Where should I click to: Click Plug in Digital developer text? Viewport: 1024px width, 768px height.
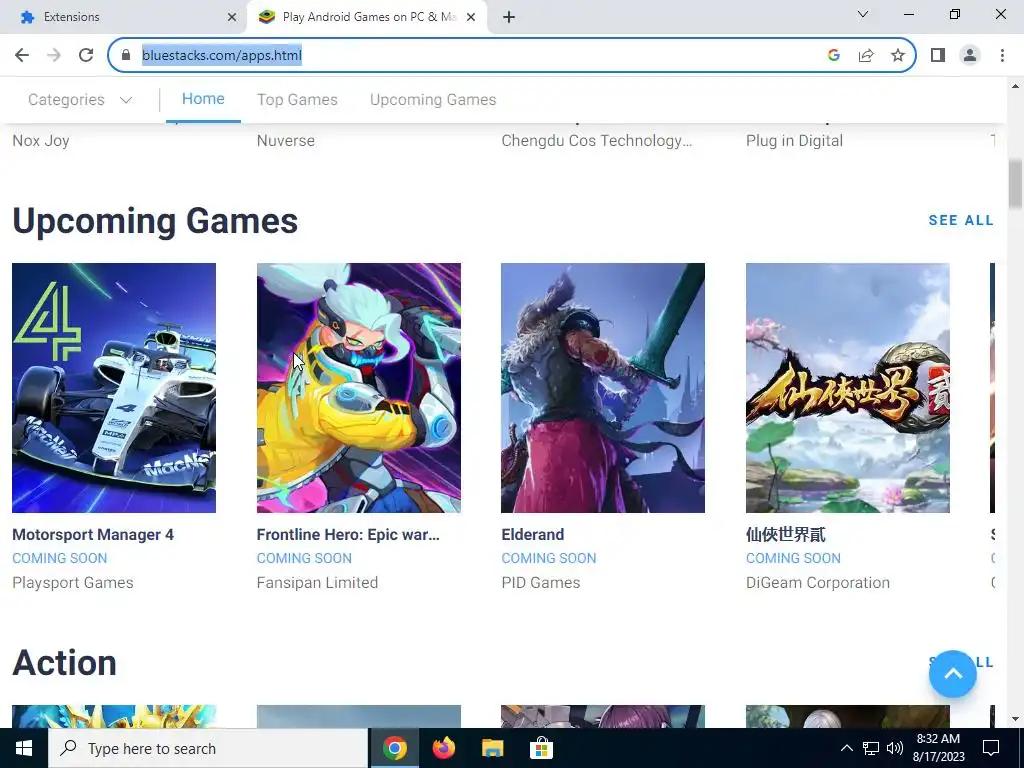pos(794,141)
